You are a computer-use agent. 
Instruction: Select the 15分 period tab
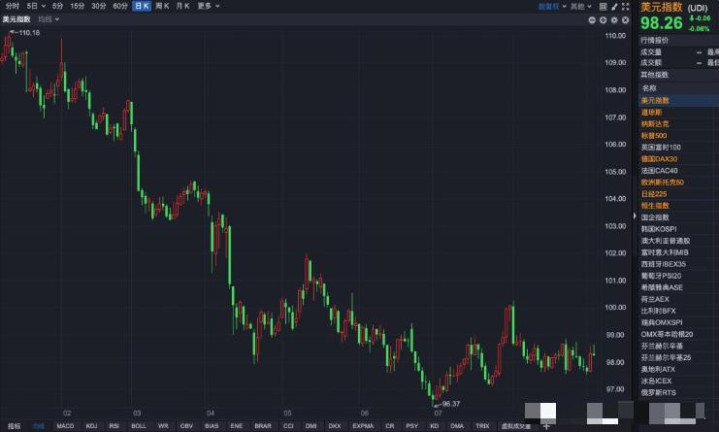pos(77,6)
